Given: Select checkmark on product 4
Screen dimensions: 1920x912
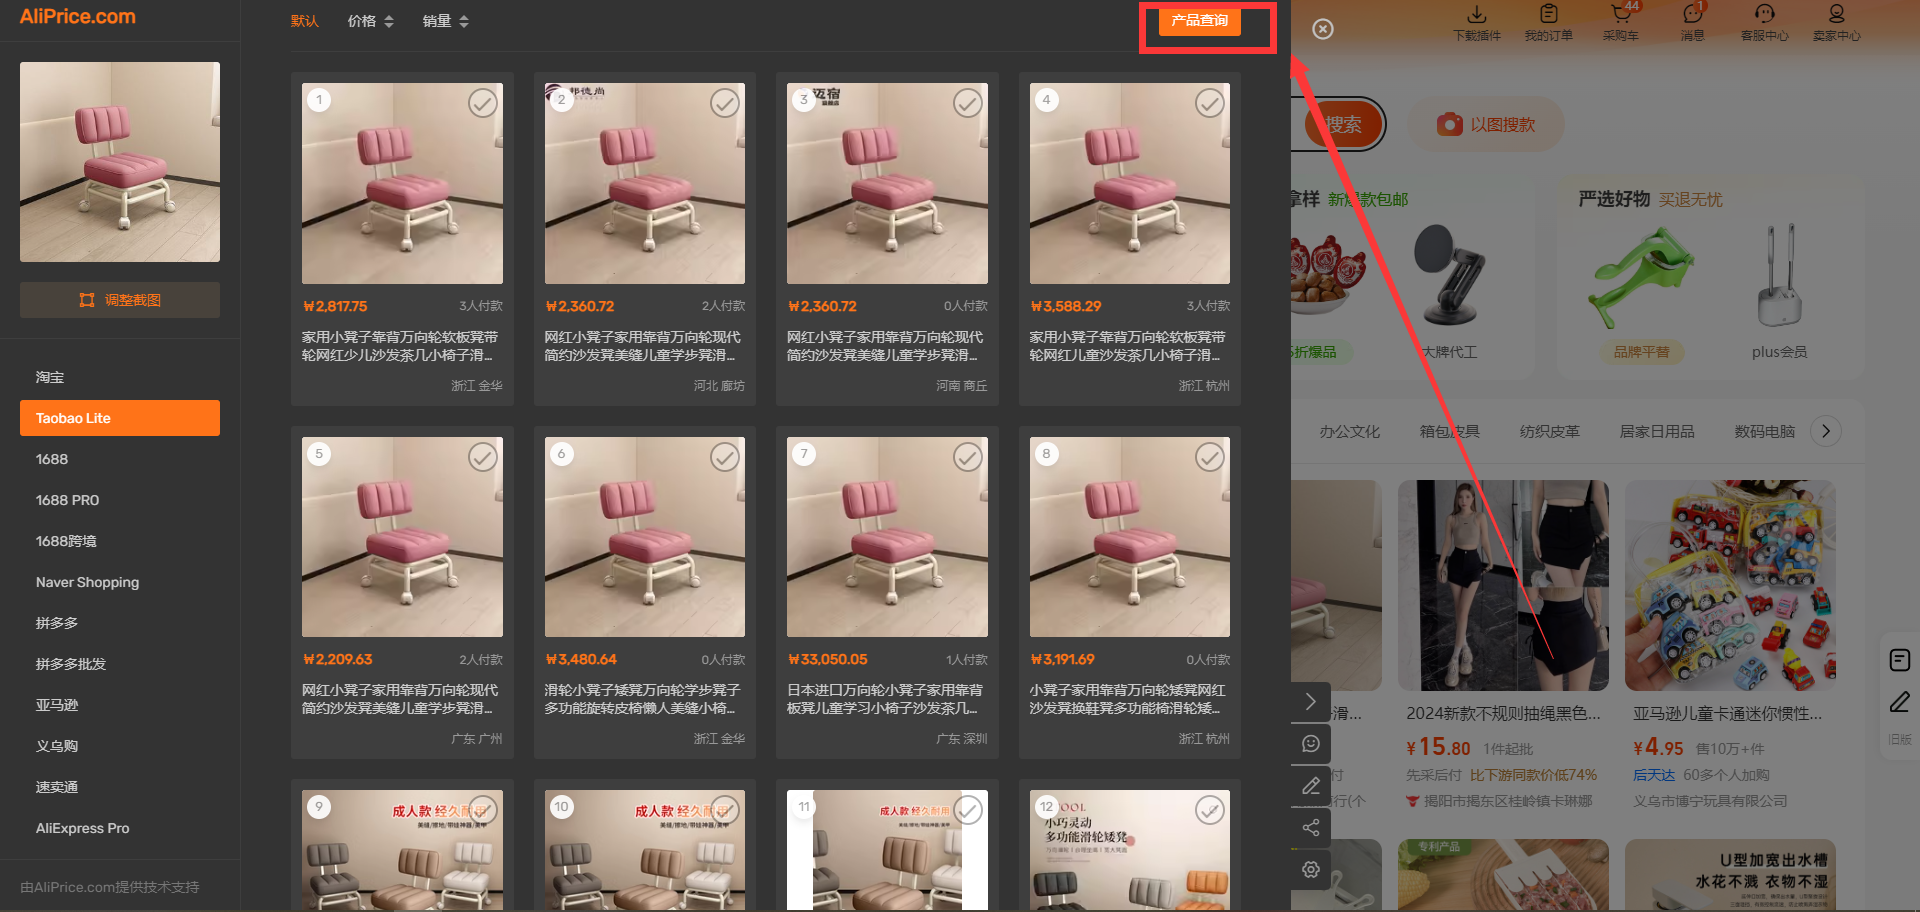Looking at the screenshot, I should point(1210,103).
